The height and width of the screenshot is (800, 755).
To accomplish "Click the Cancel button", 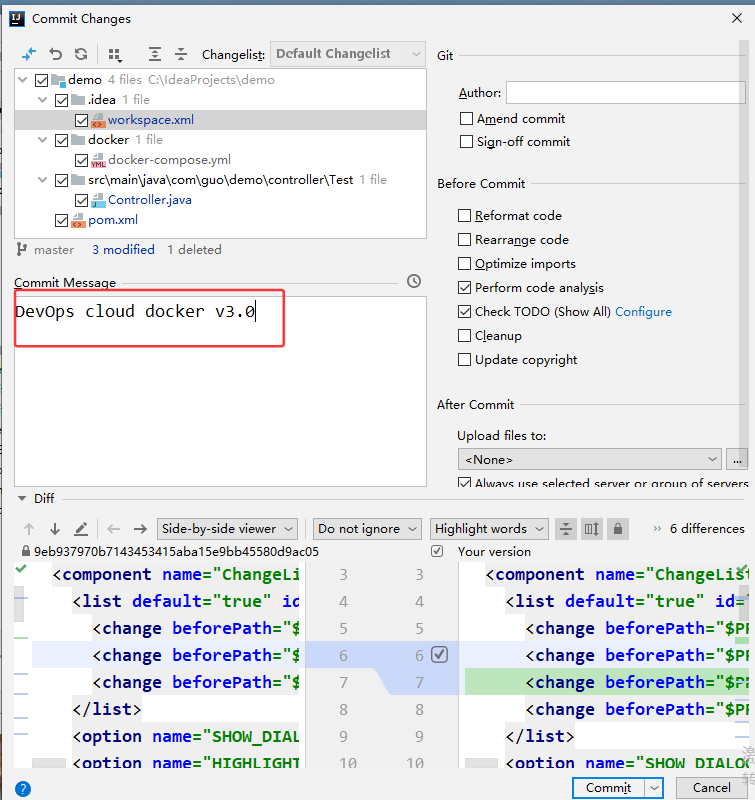I will click(x=711, y=788).
